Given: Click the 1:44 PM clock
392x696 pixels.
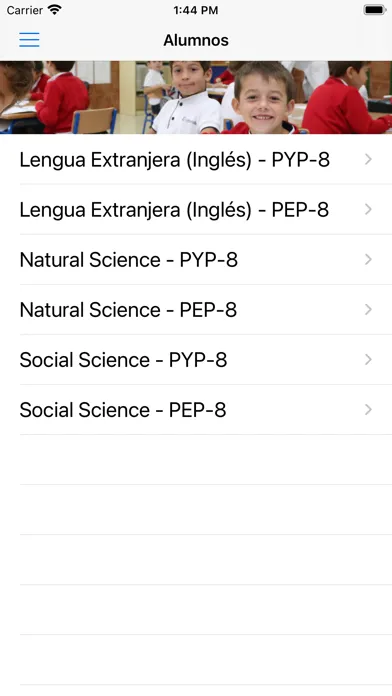Looking at the screenshot, I should tap(196, 10).
